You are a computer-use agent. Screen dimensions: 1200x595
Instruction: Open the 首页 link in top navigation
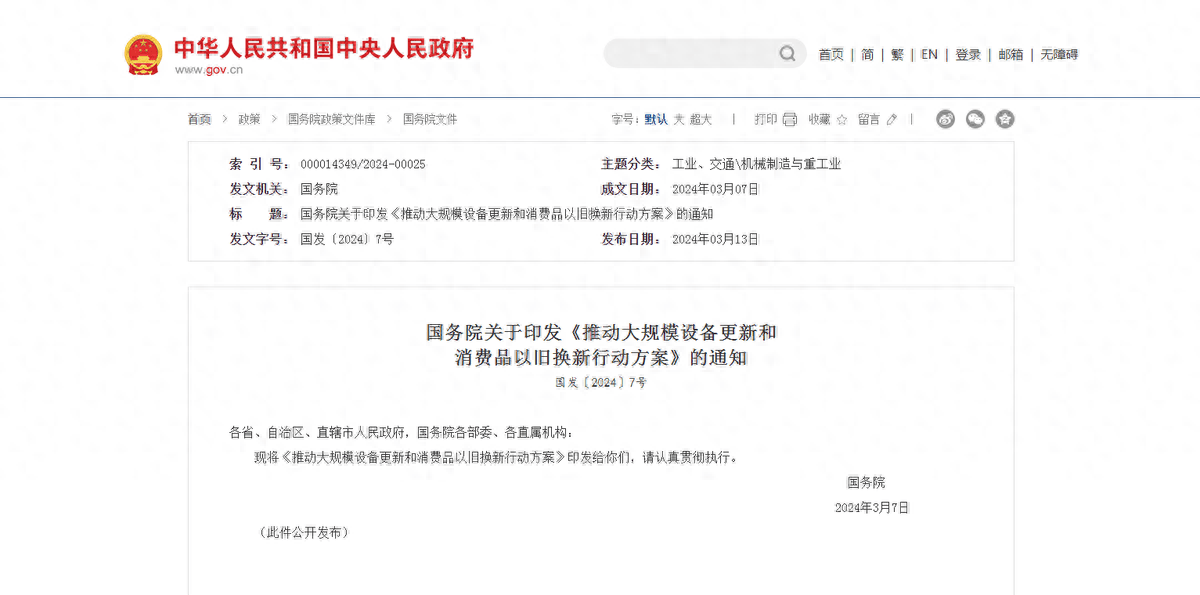click(831, 55)
